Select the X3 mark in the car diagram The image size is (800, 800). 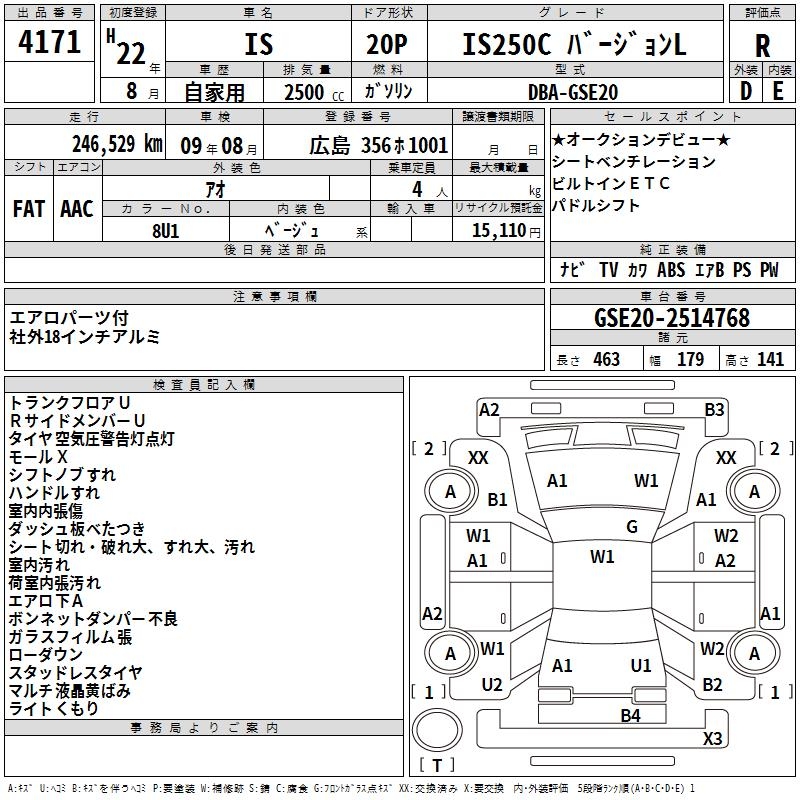pyautogui.click(x=712, y=739)
